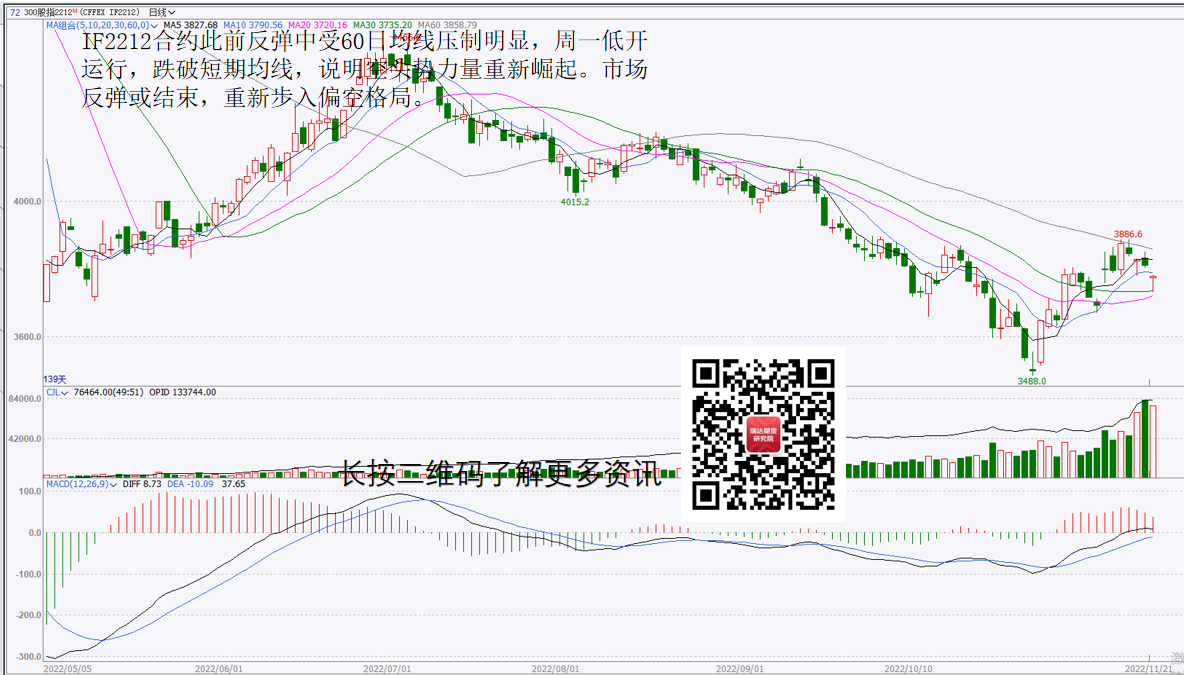The width and height of the screenshot is (1185, 675).
Task: Click the 3886.6 high price marker
Action: coord(1128,234)
